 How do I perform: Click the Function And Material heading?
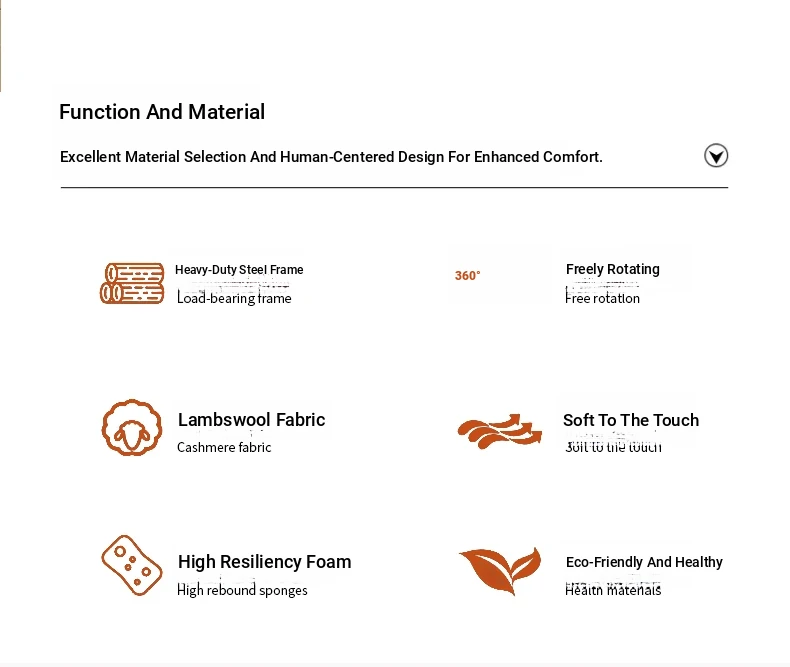pyautogui.click(x=162, y=112)
